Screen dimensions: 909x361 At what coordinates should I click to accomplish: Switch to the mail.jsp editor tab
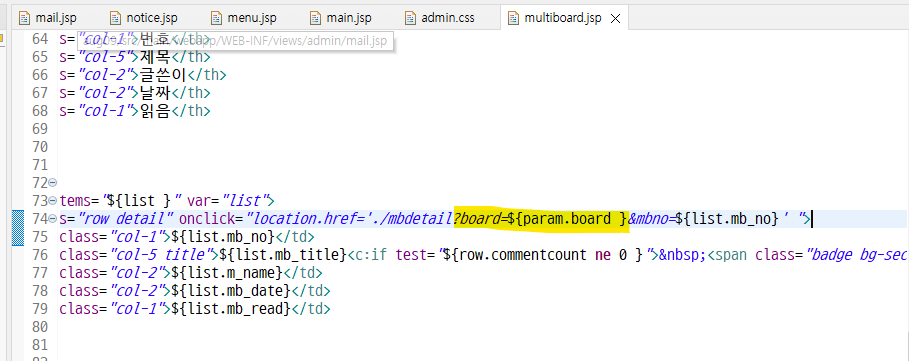[x=48, y=18]
